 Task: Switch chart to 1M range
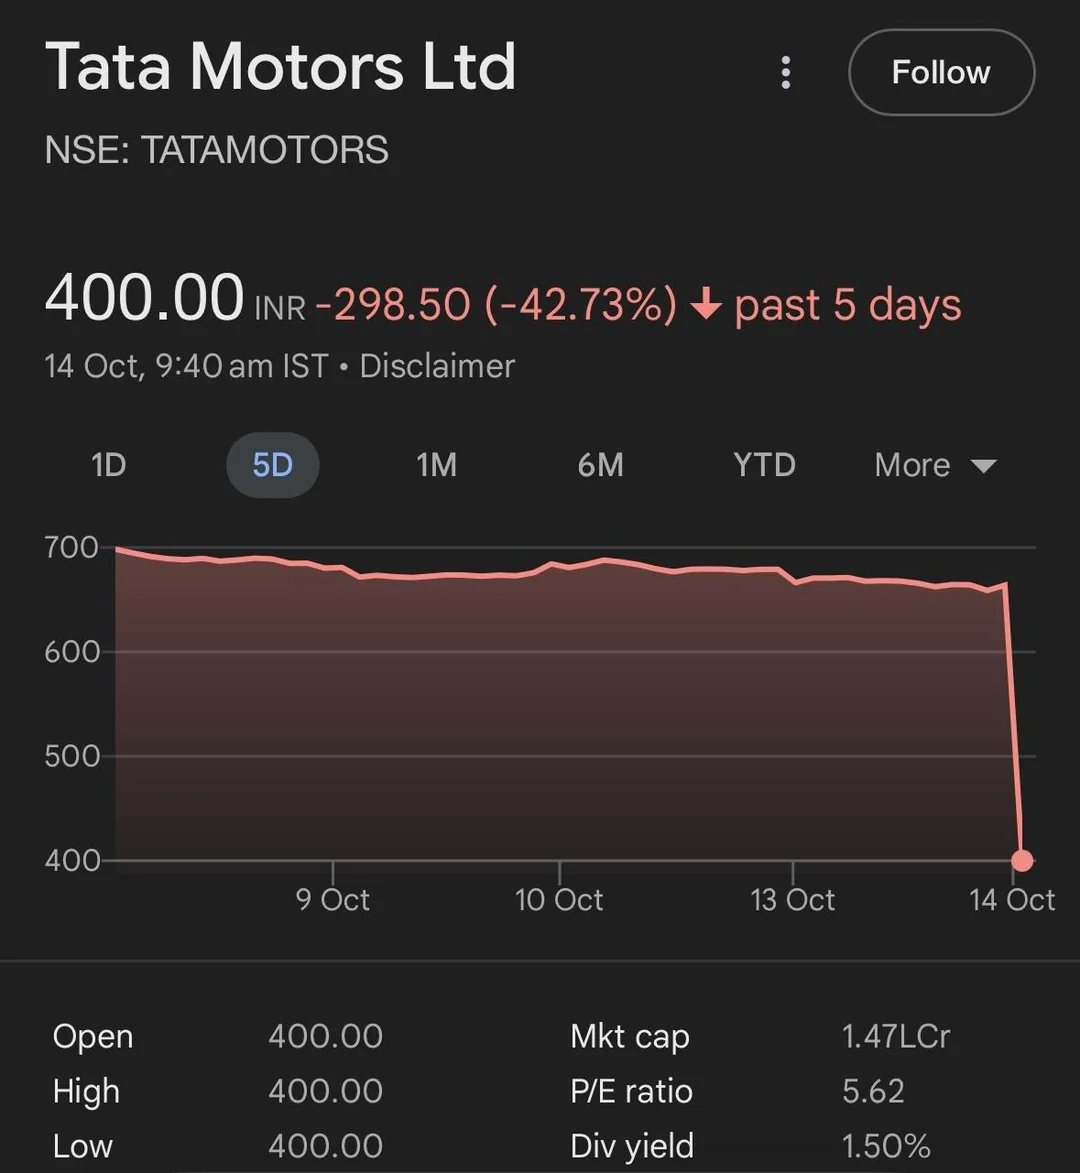point(436,465)
